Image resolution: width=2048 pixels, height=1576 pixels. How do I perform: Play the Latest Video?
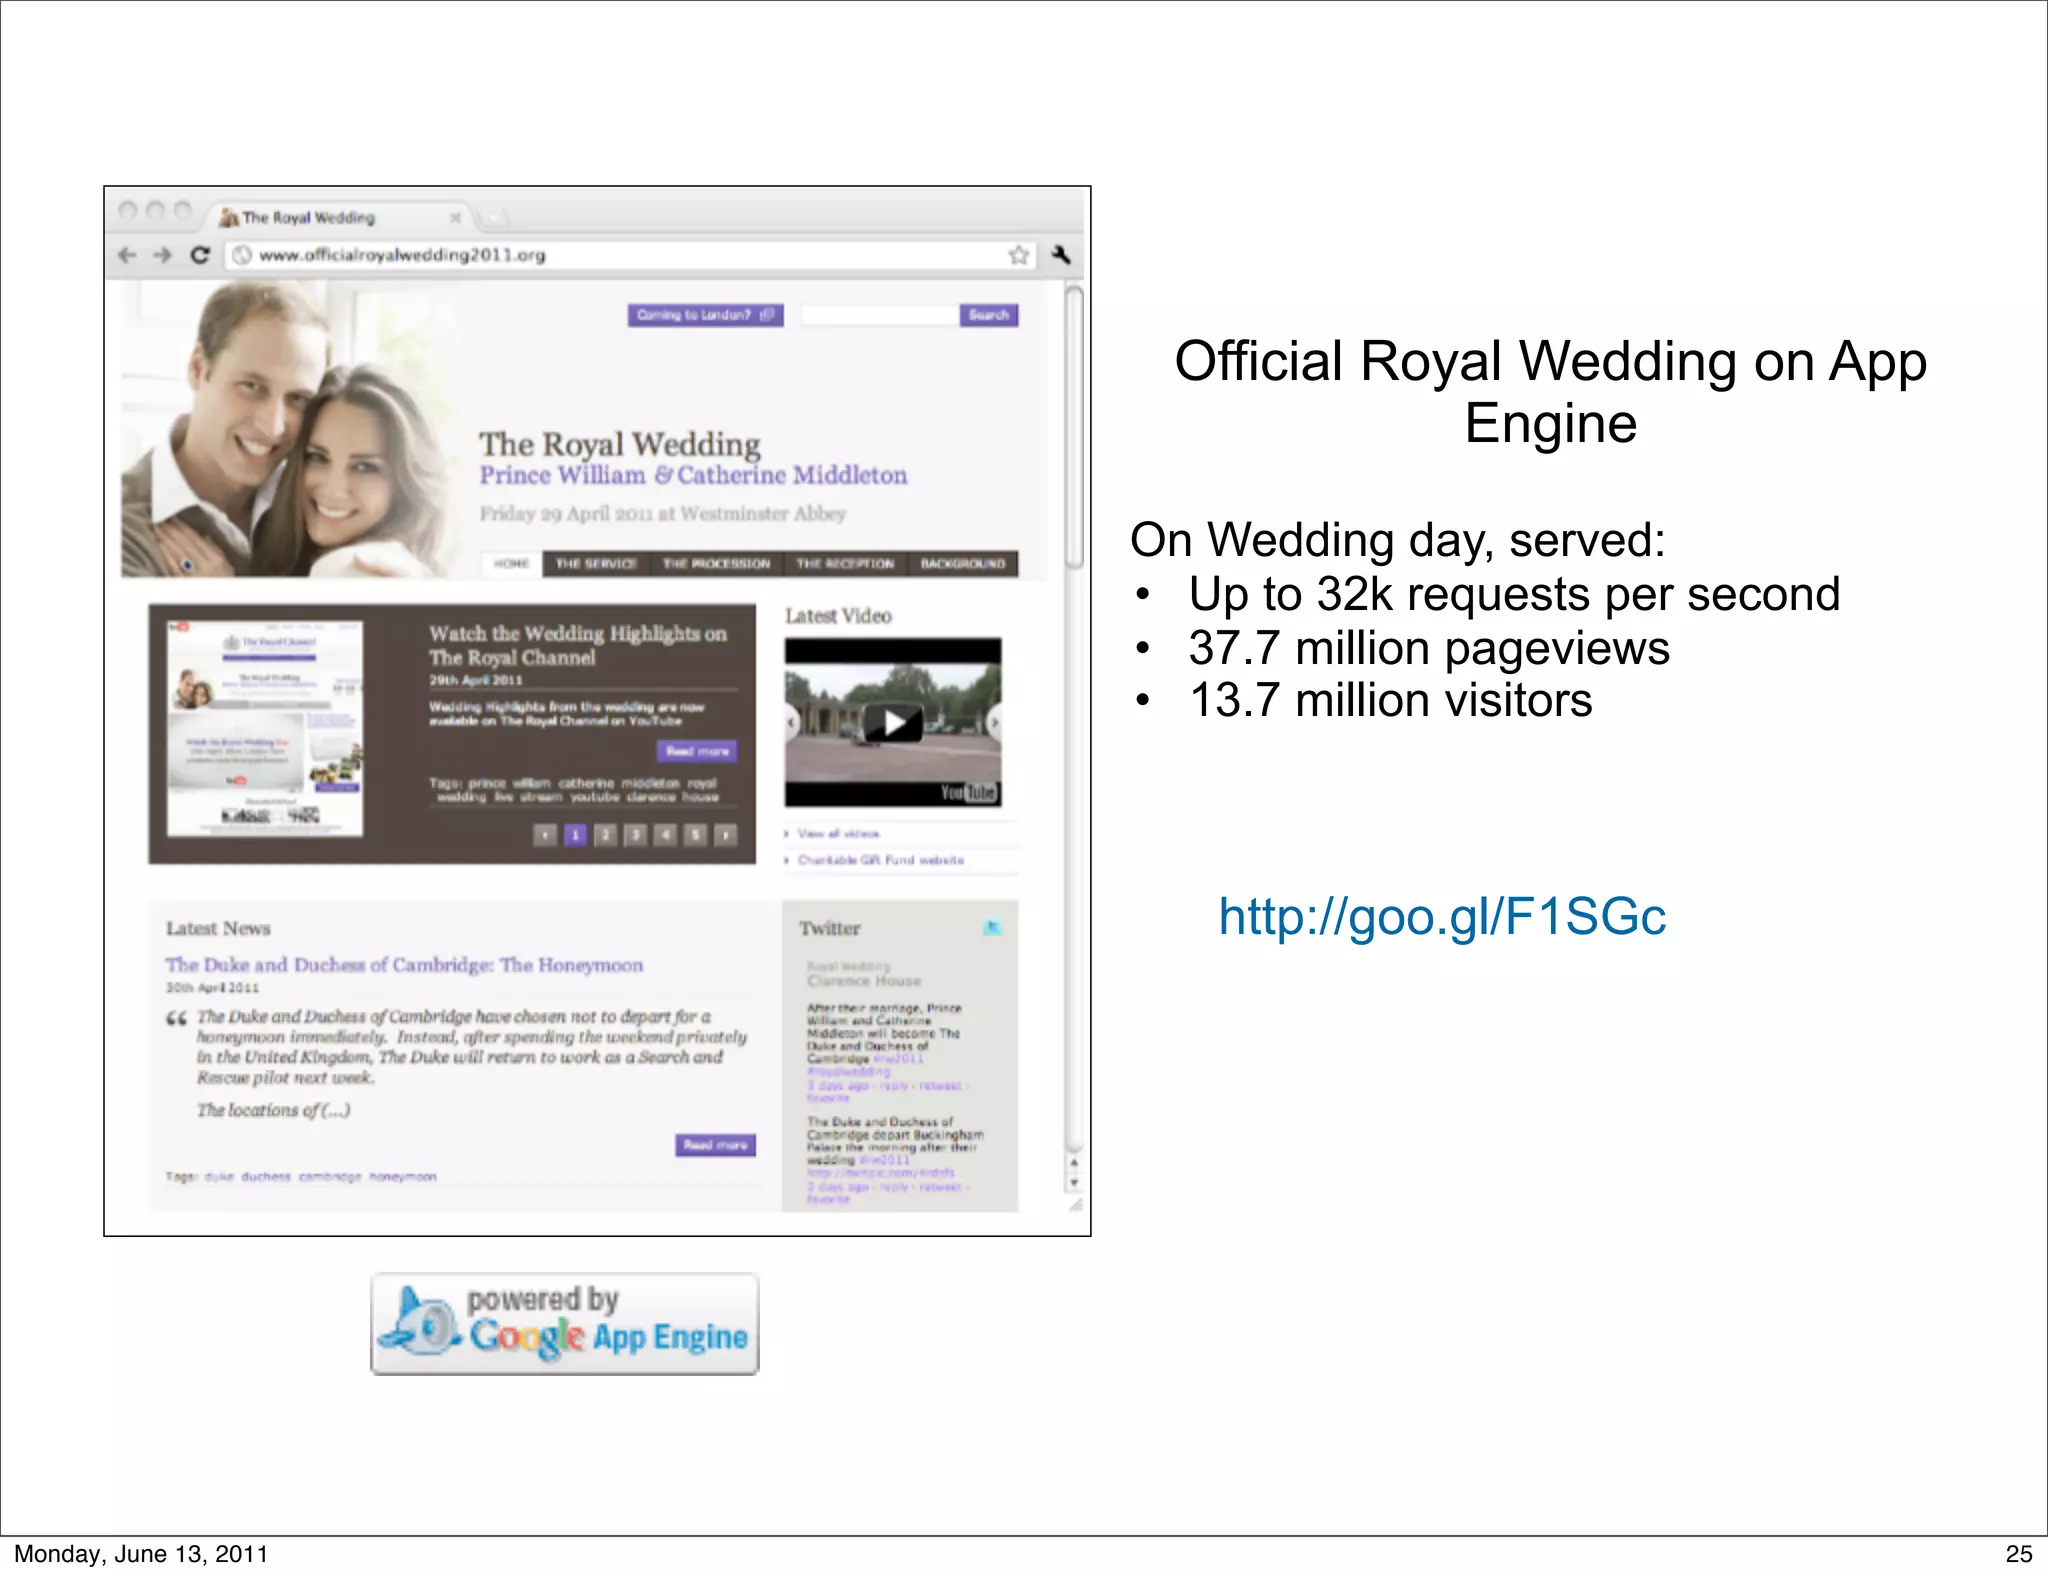click(893, 722)
